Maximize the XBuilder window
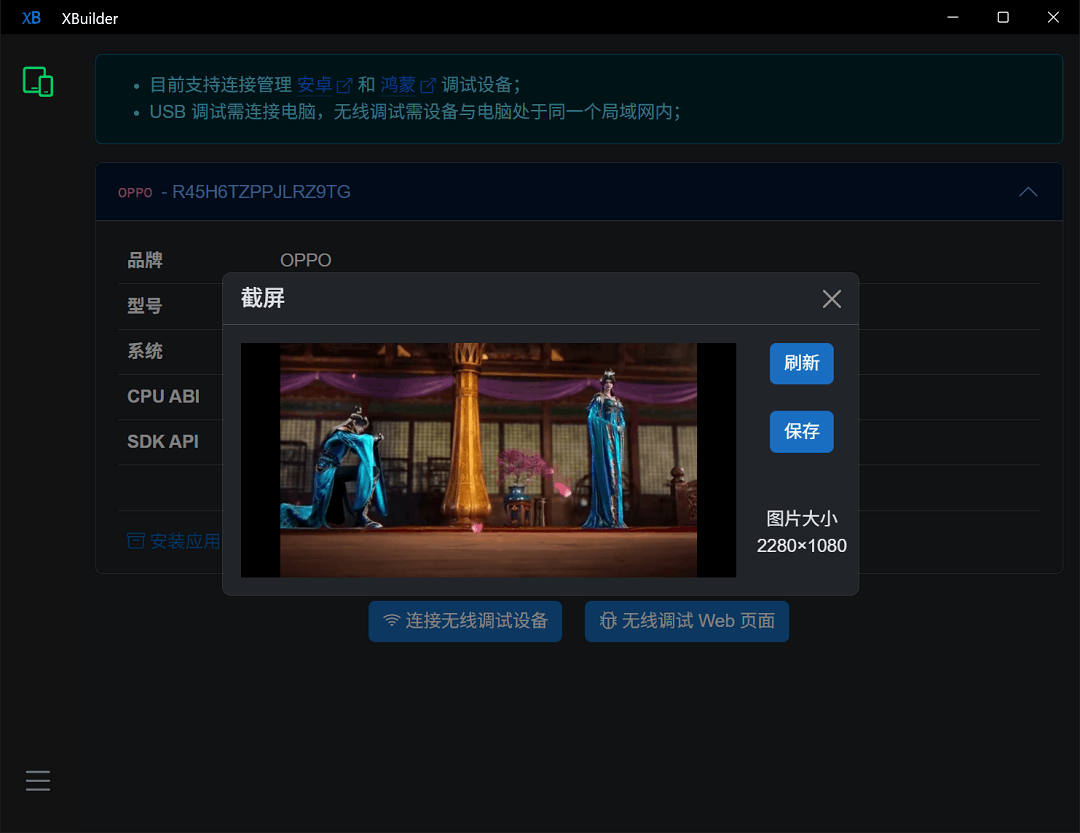Image resolution: width=1080 pixels, height=833 pixels. point(1003,17)
